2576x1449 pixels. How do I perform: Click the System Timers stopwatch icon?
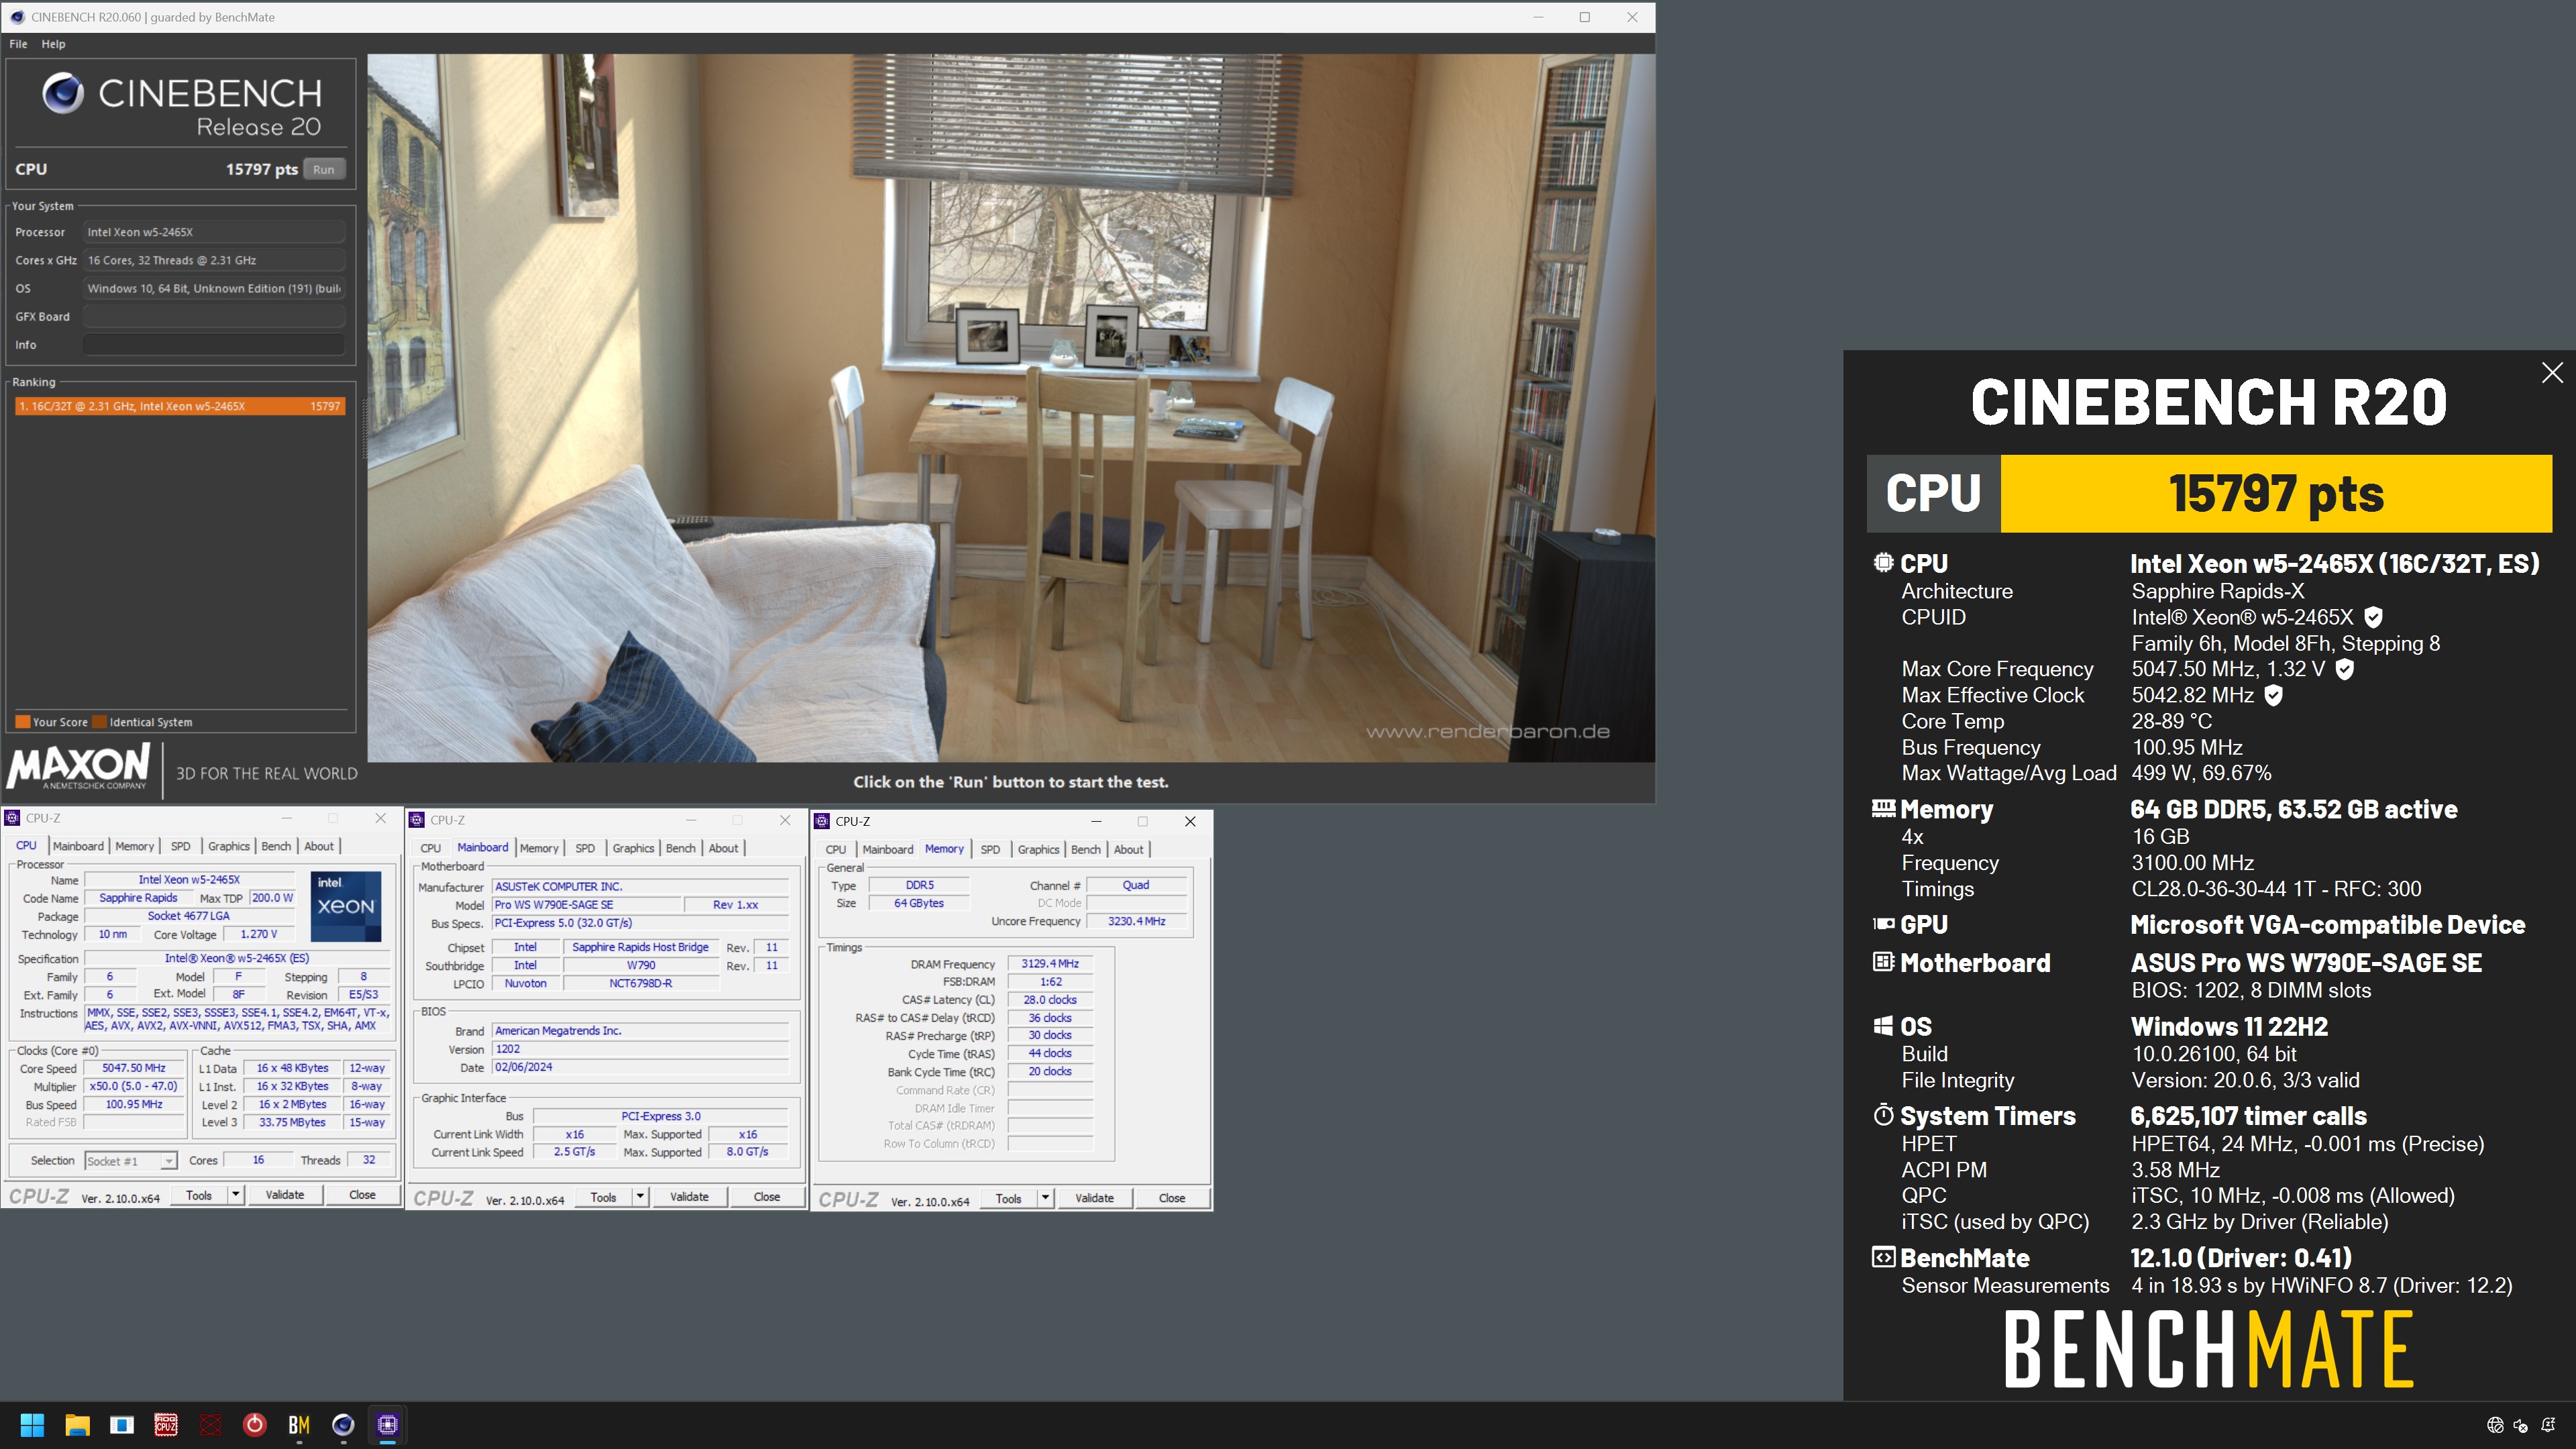click(1883, 1115)
